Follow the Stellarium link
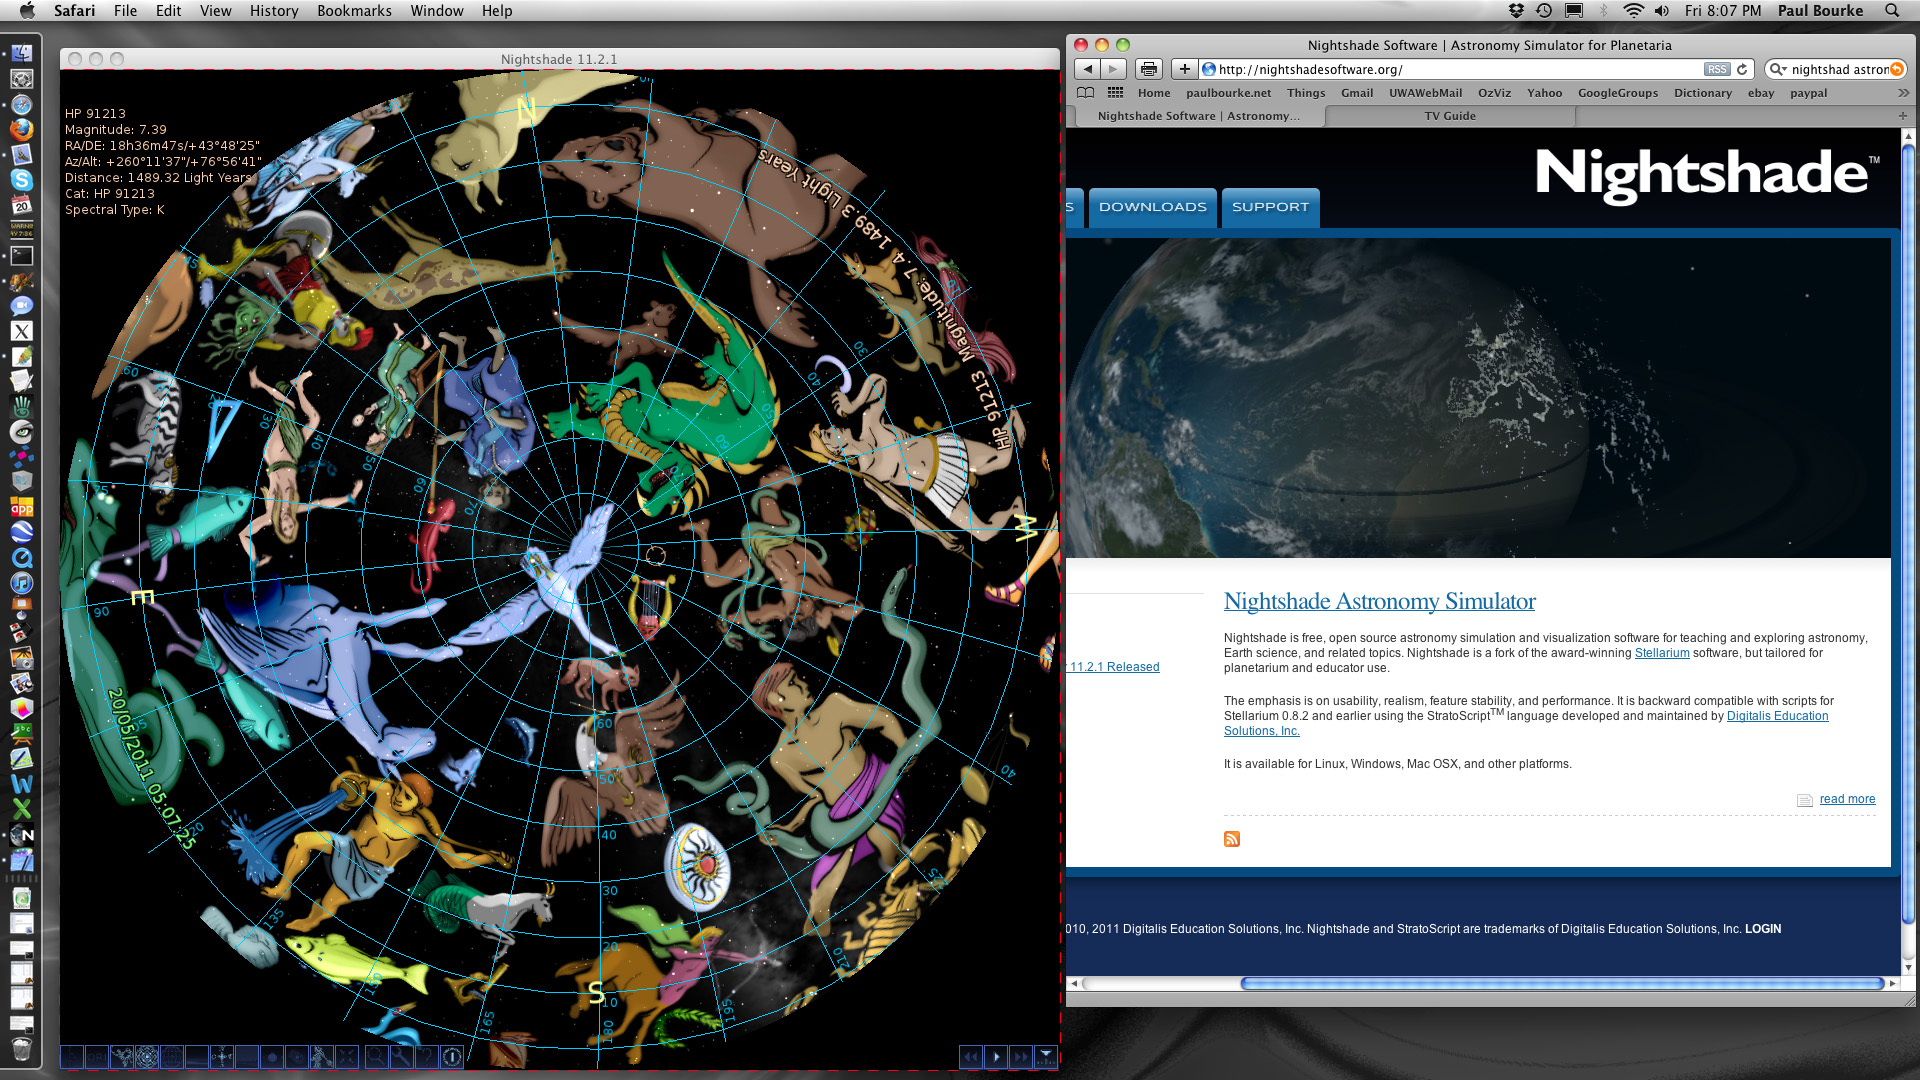 point(1661,653)
